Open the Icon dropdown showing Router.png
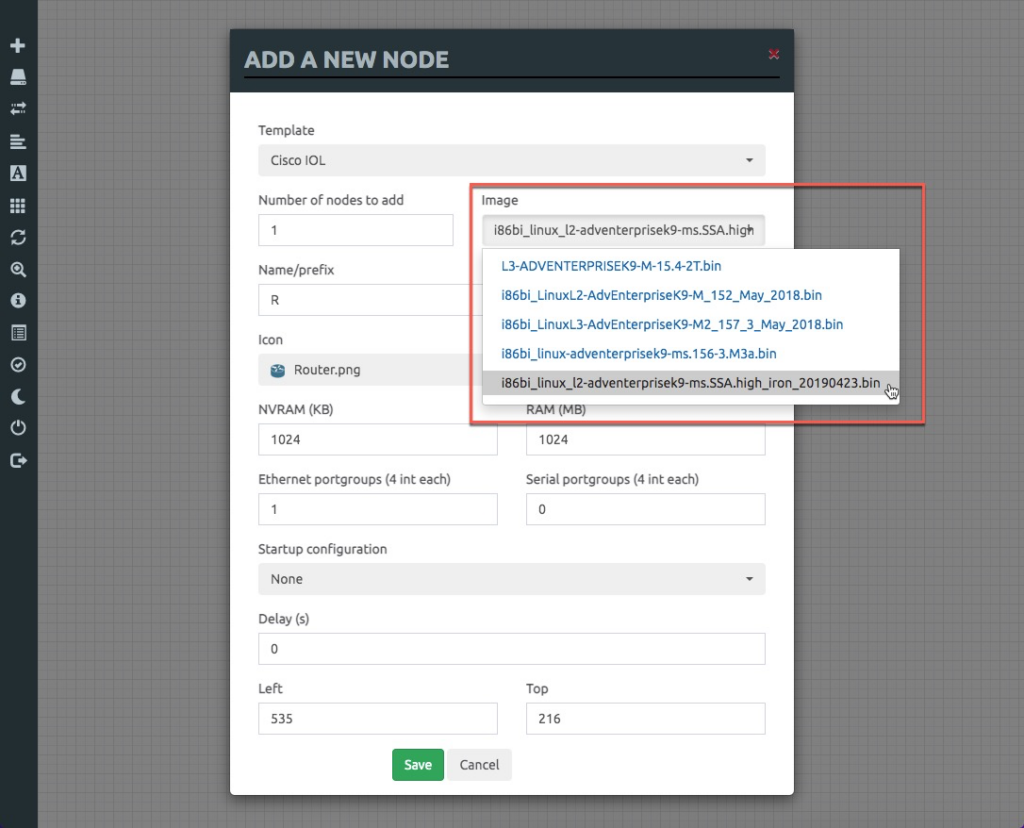 click(370, 370)
